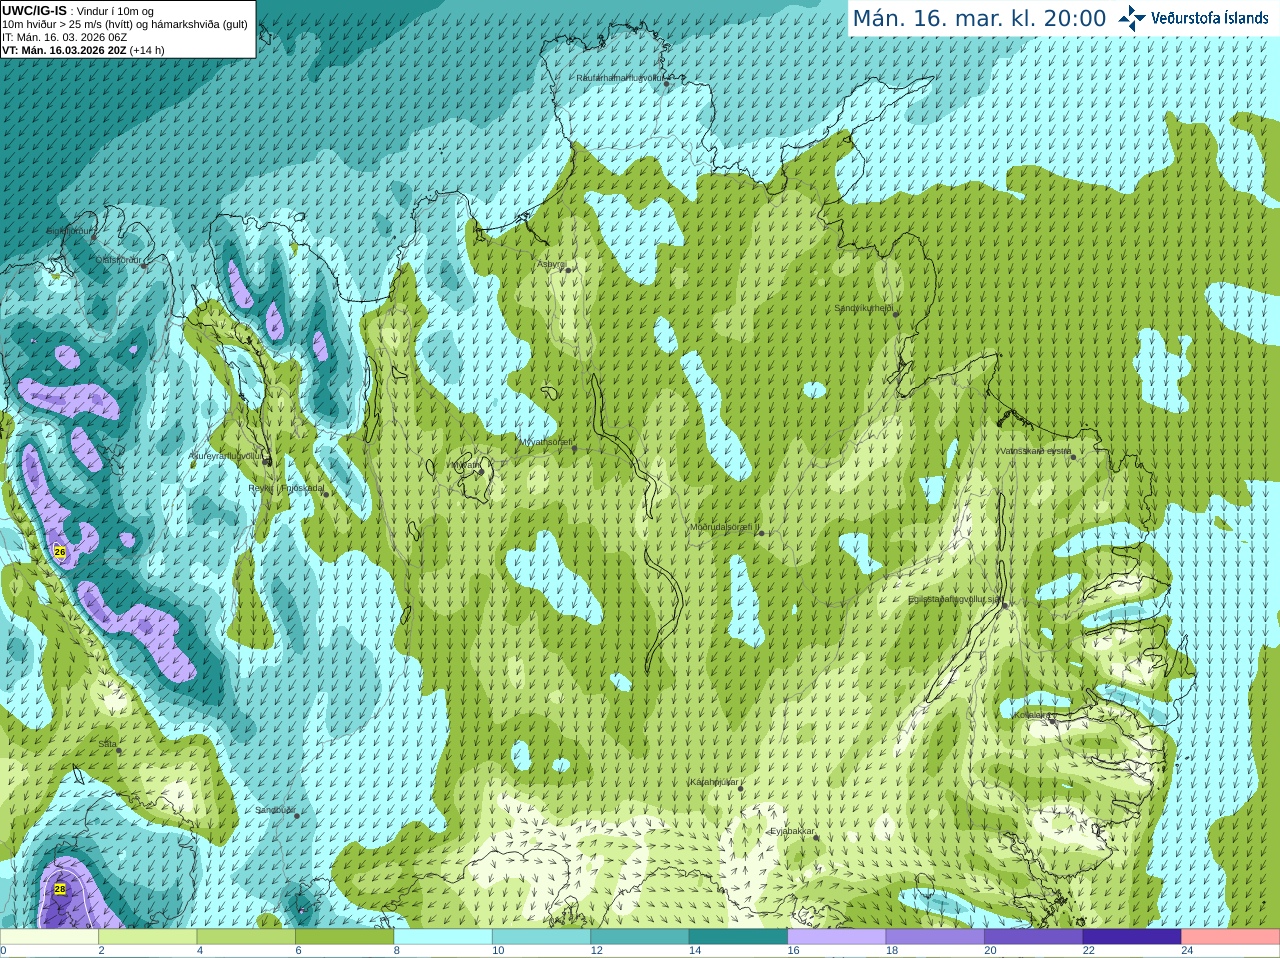Screen dimensions: 1280x958
Task: Select the Ásbyrgi station marker
Action: [568, 270]
